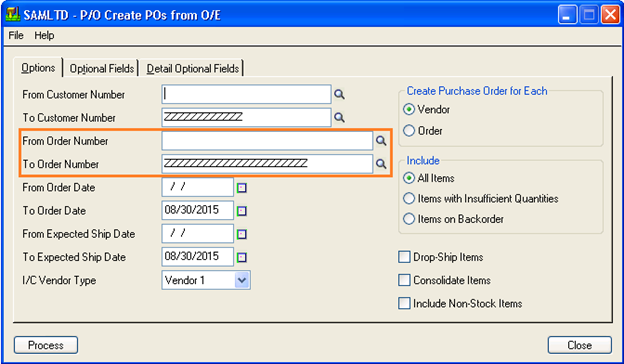Tick Include Non-Stock Items checkbox
Viewport: 624px width, 364px height.
click(x=404, y=303)
